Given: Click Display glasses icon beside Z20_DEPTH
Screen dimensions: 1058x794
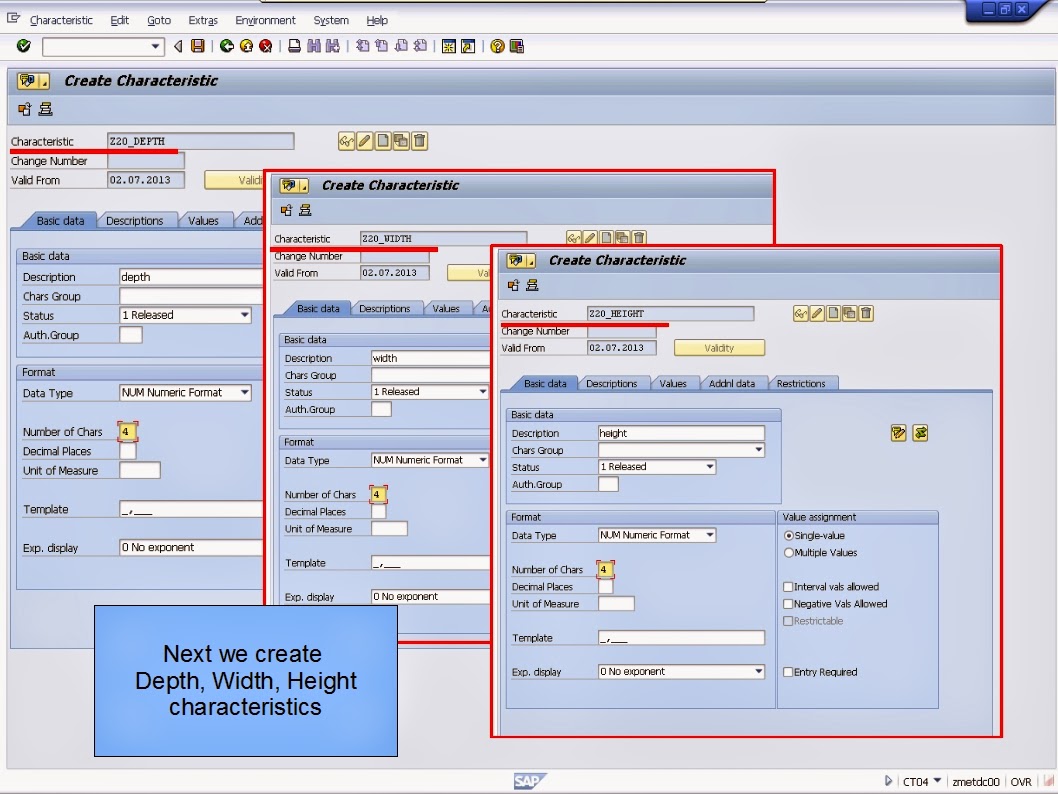Looking at the screenshot, I should click(346, 141).
